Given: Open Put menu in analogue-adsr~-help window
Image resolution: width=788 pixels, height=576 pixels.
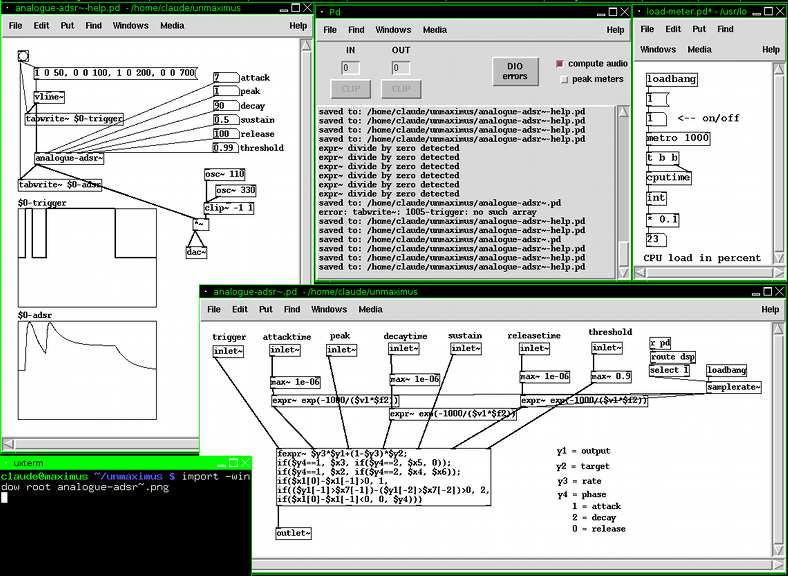Looking at the screenshot, I should (x=67, y=26).
